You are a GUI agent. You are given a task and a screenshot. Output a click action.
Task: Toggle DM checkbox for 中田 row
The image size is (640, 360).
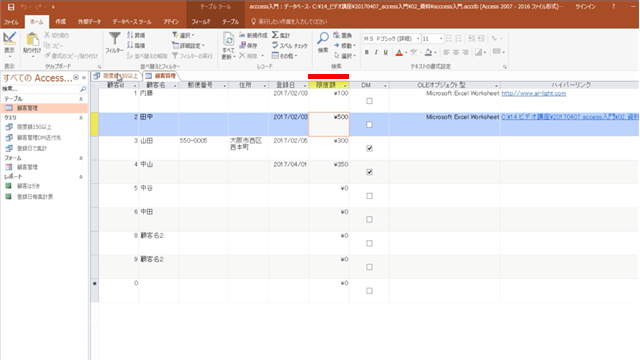tap(369, 220)
